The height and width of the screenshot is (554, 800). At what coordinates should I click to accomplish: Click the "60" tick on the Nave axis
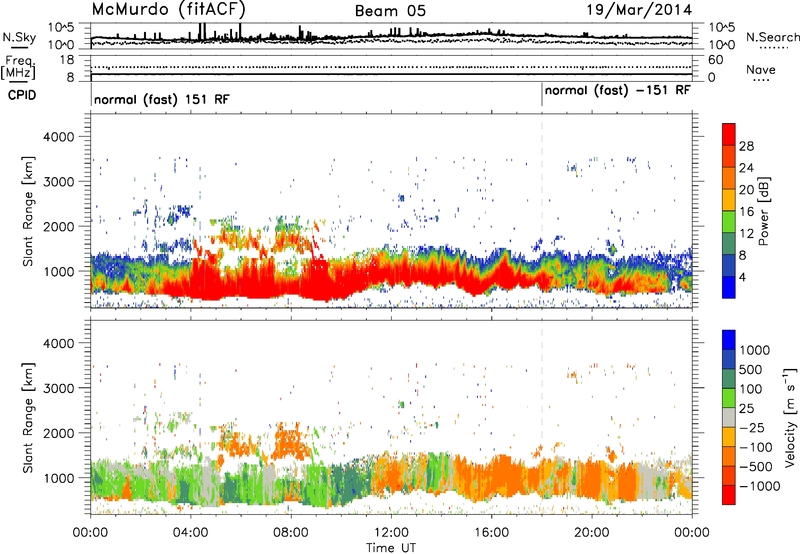click(x=716, y=60)
